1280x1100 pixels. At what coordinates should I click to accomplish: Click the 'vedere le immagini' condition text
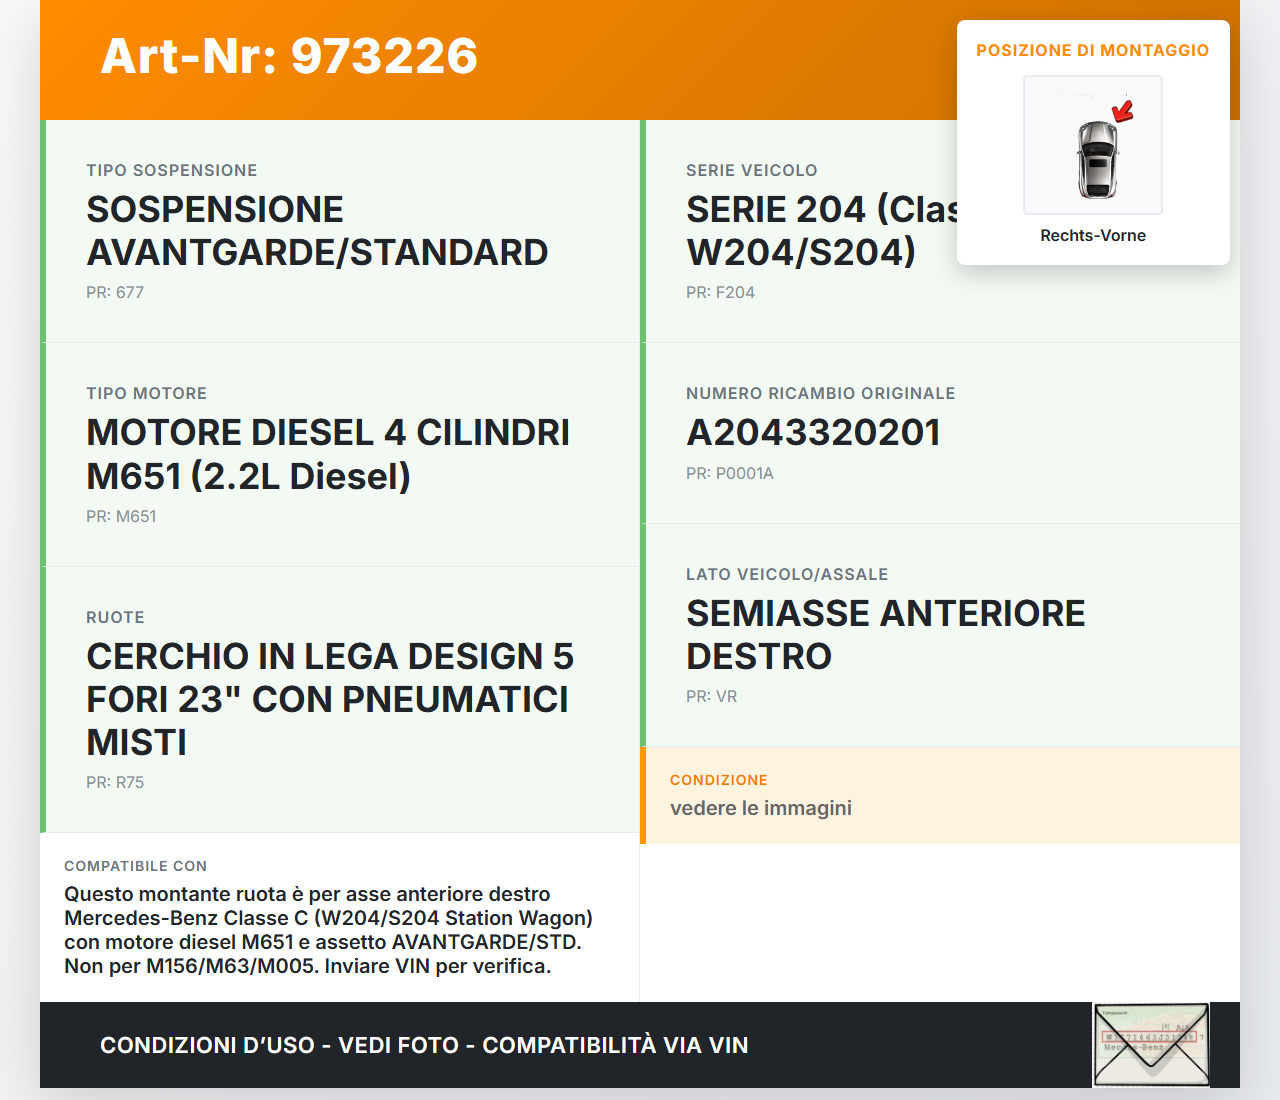click(761, 808)
